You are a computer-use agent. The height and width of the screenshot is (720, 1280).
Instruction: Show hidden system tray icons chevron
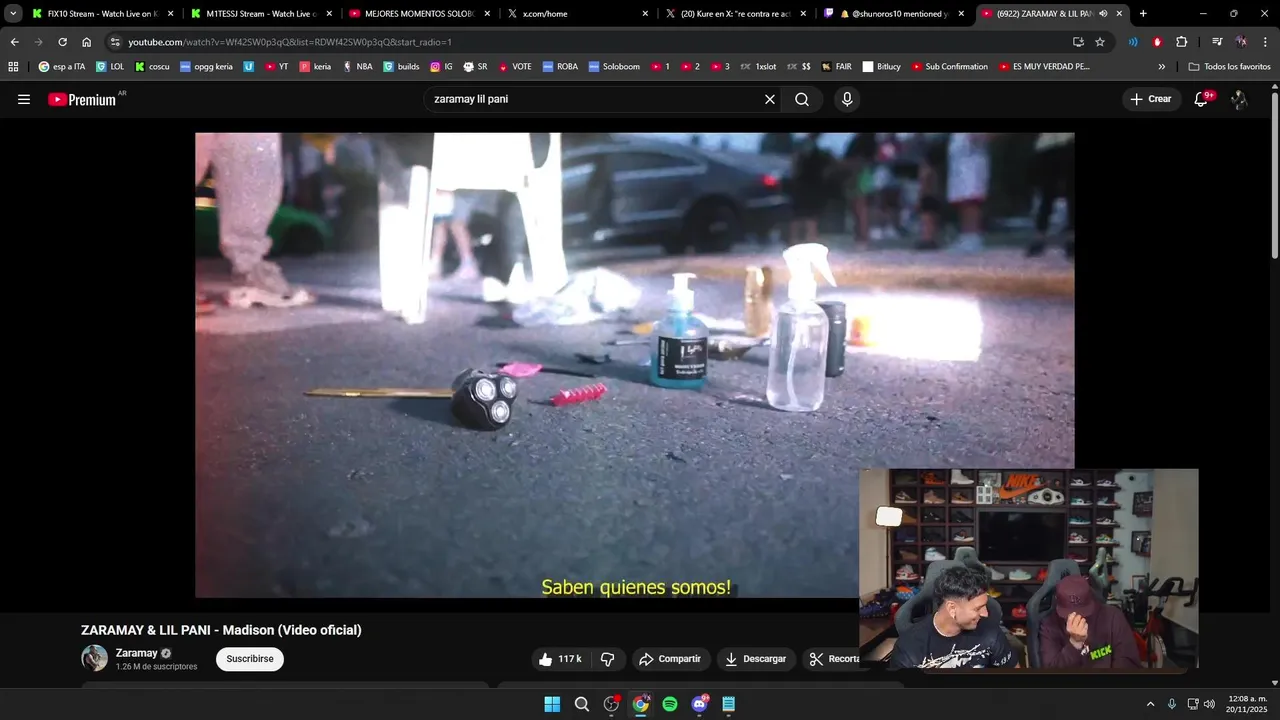pyautogui.click(x=1150, y=704)
